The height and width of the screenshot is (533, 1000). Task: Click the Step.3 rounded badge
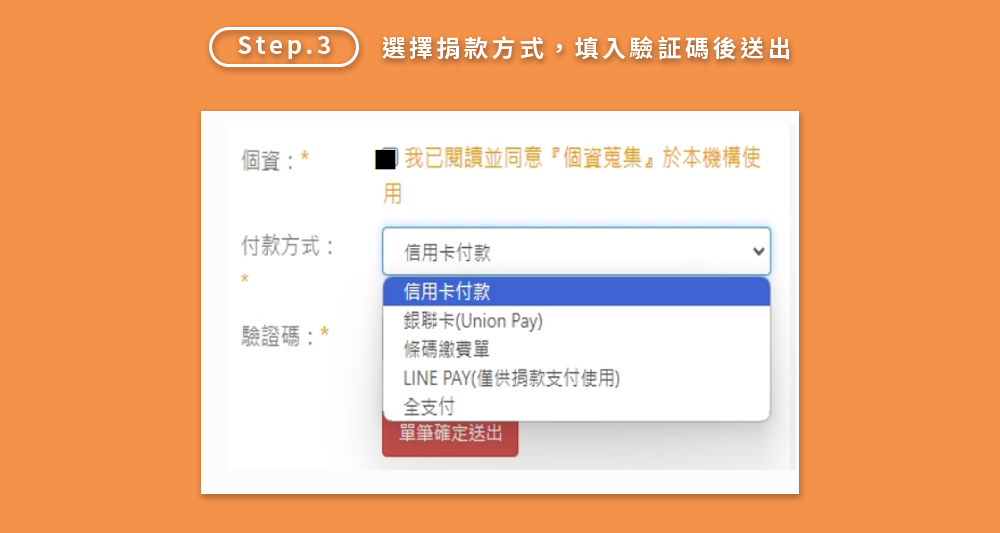coord(284,47)
